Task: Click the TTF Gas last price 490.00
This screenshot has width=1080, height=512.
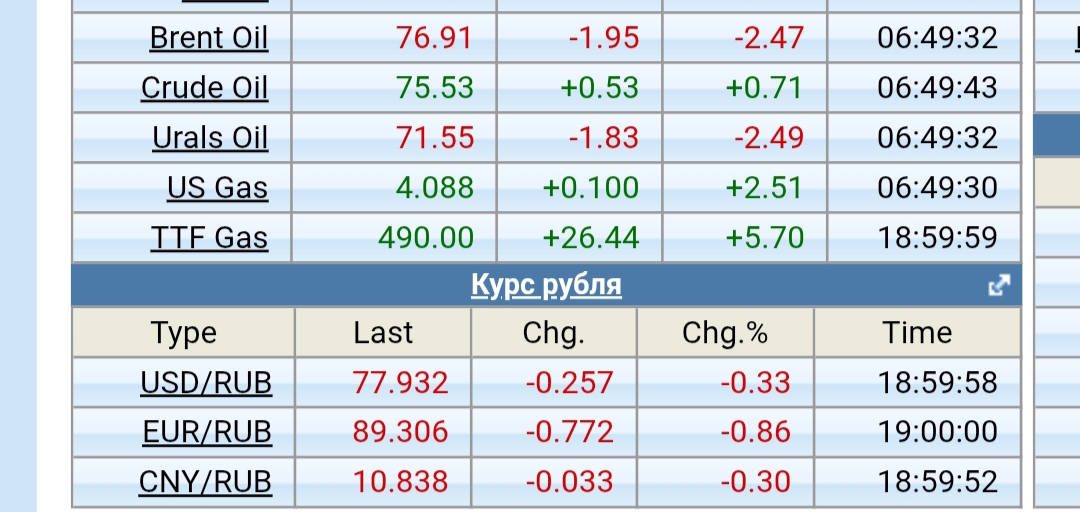Action: pos(426,238)
